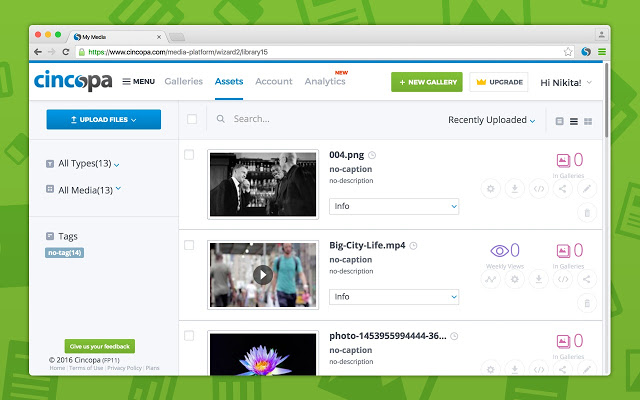
Task: Reload the page in browser
Action: click(66, 52)
